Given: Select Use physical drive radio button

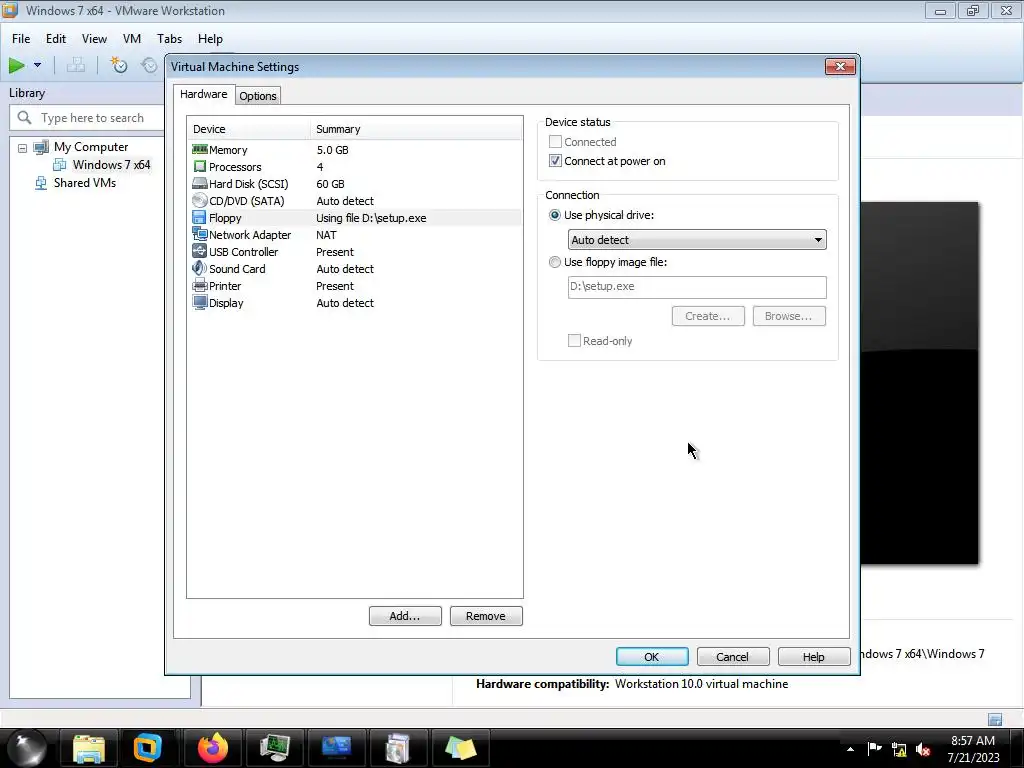Looking at the screenshot, I should tap(554, 215).
